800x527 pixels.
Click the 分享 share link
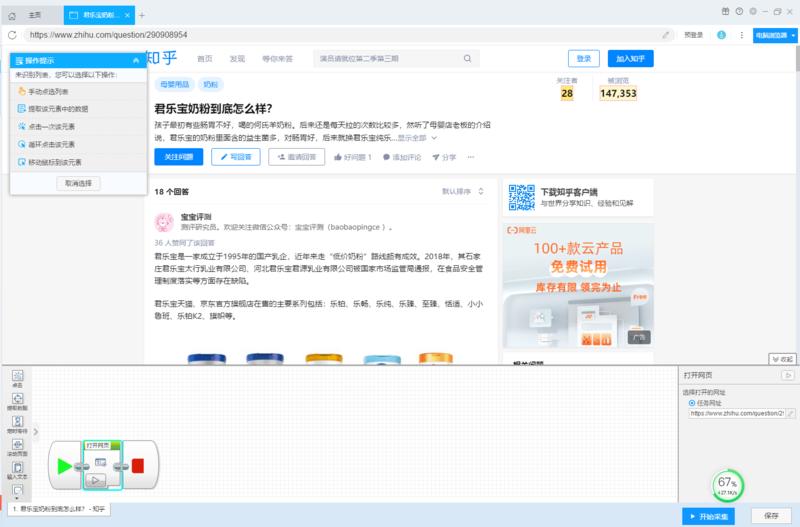(444, 157)
